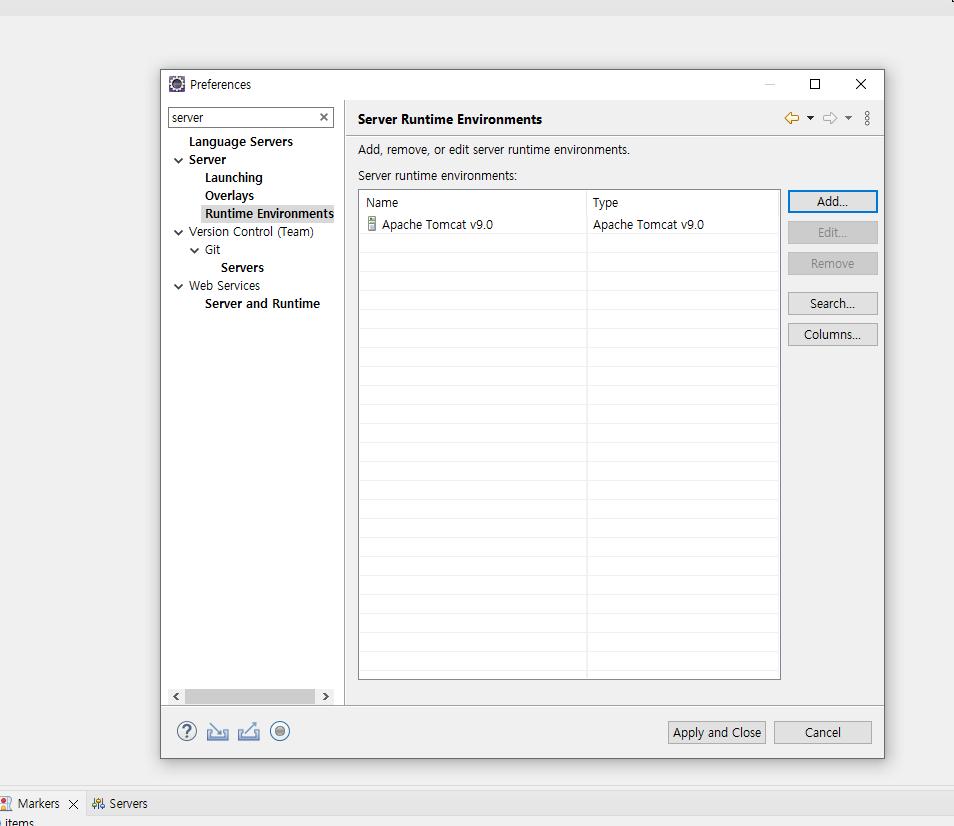
Task: Collapse the Git tree node
Action: (x=194, y=251)
